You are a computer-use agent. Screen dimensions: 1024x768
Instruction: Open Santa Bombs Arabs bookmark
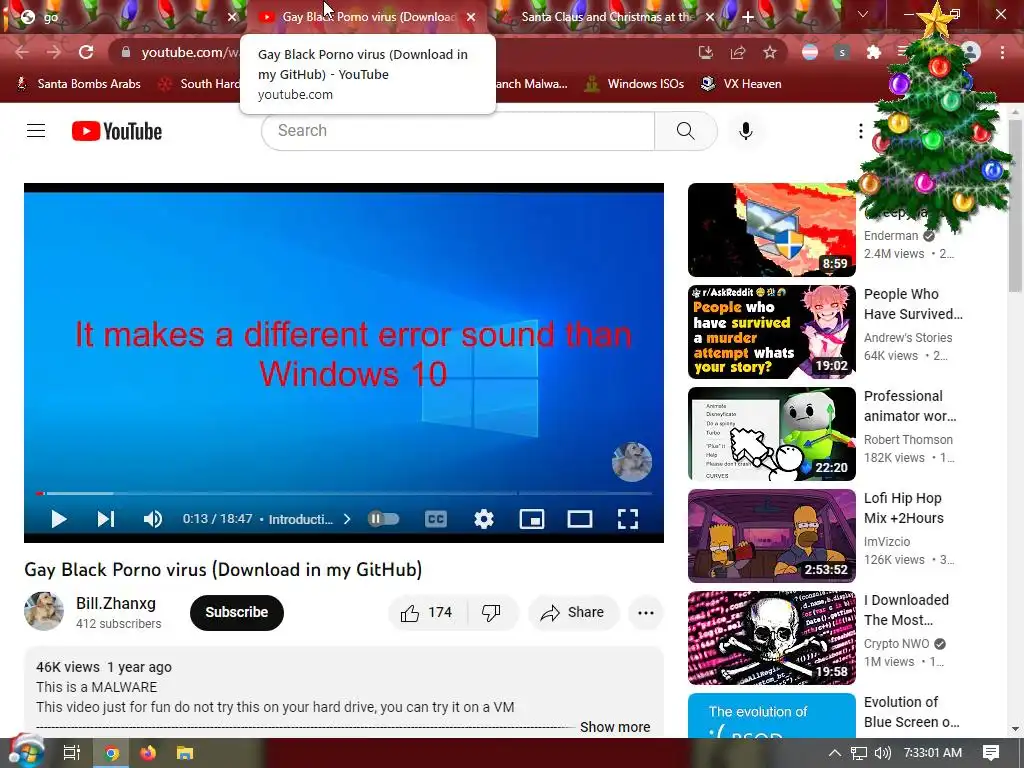(78, 84)
